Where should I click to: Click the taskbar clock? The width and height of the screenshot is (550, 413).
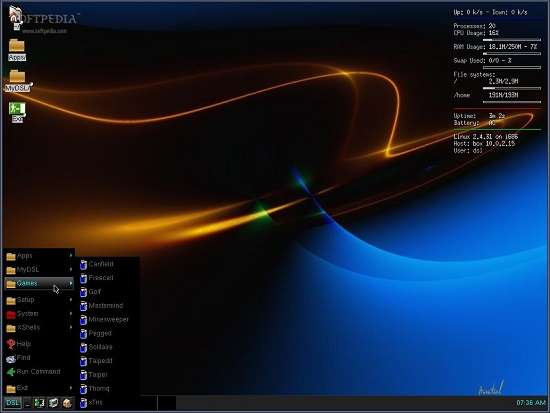click(531, 403)
